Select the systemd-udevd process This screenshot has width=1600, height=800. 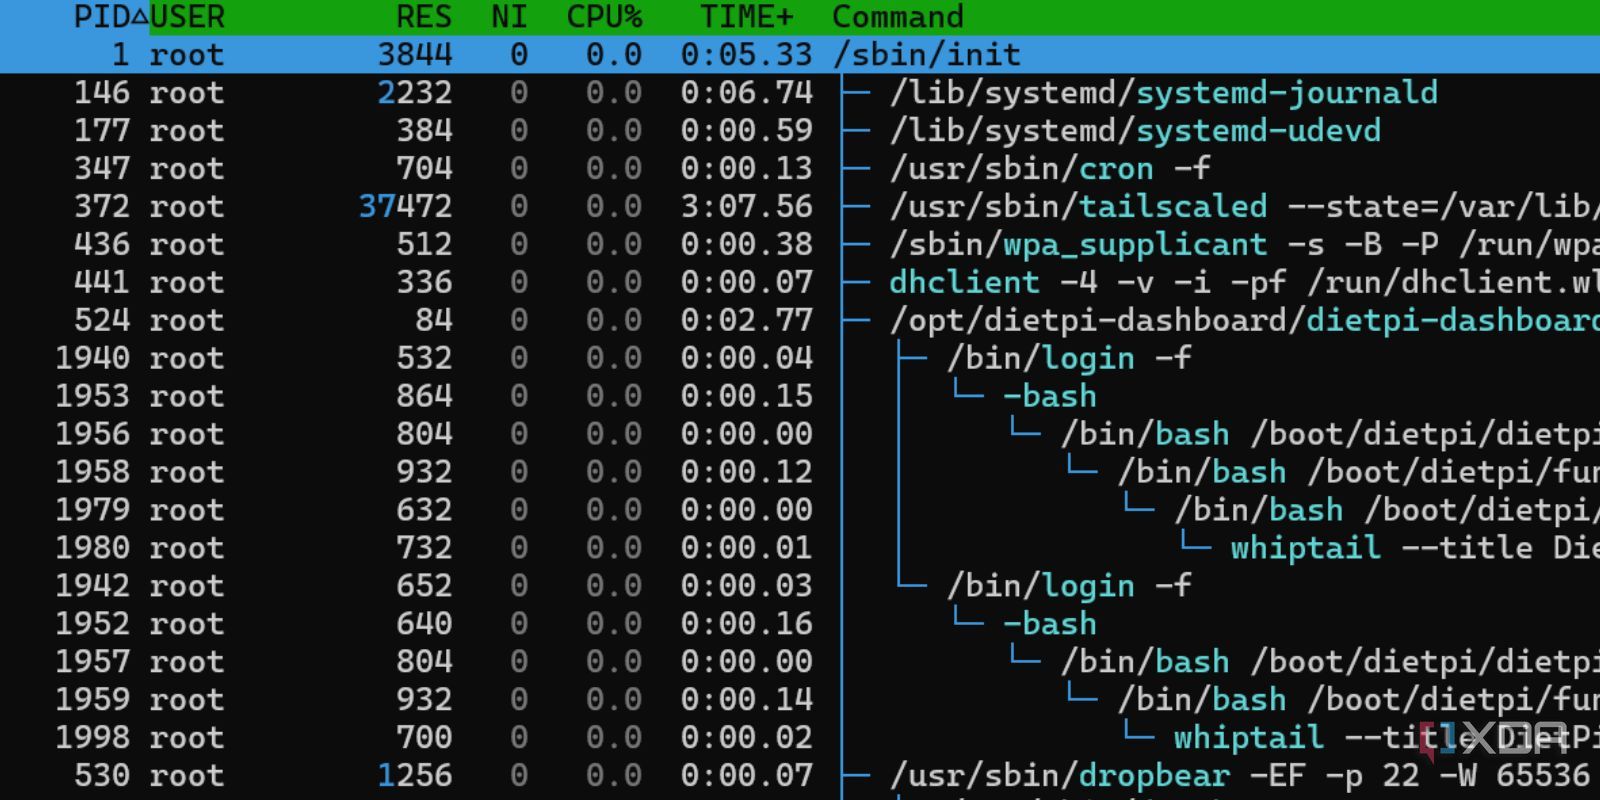tap(800, 131)
